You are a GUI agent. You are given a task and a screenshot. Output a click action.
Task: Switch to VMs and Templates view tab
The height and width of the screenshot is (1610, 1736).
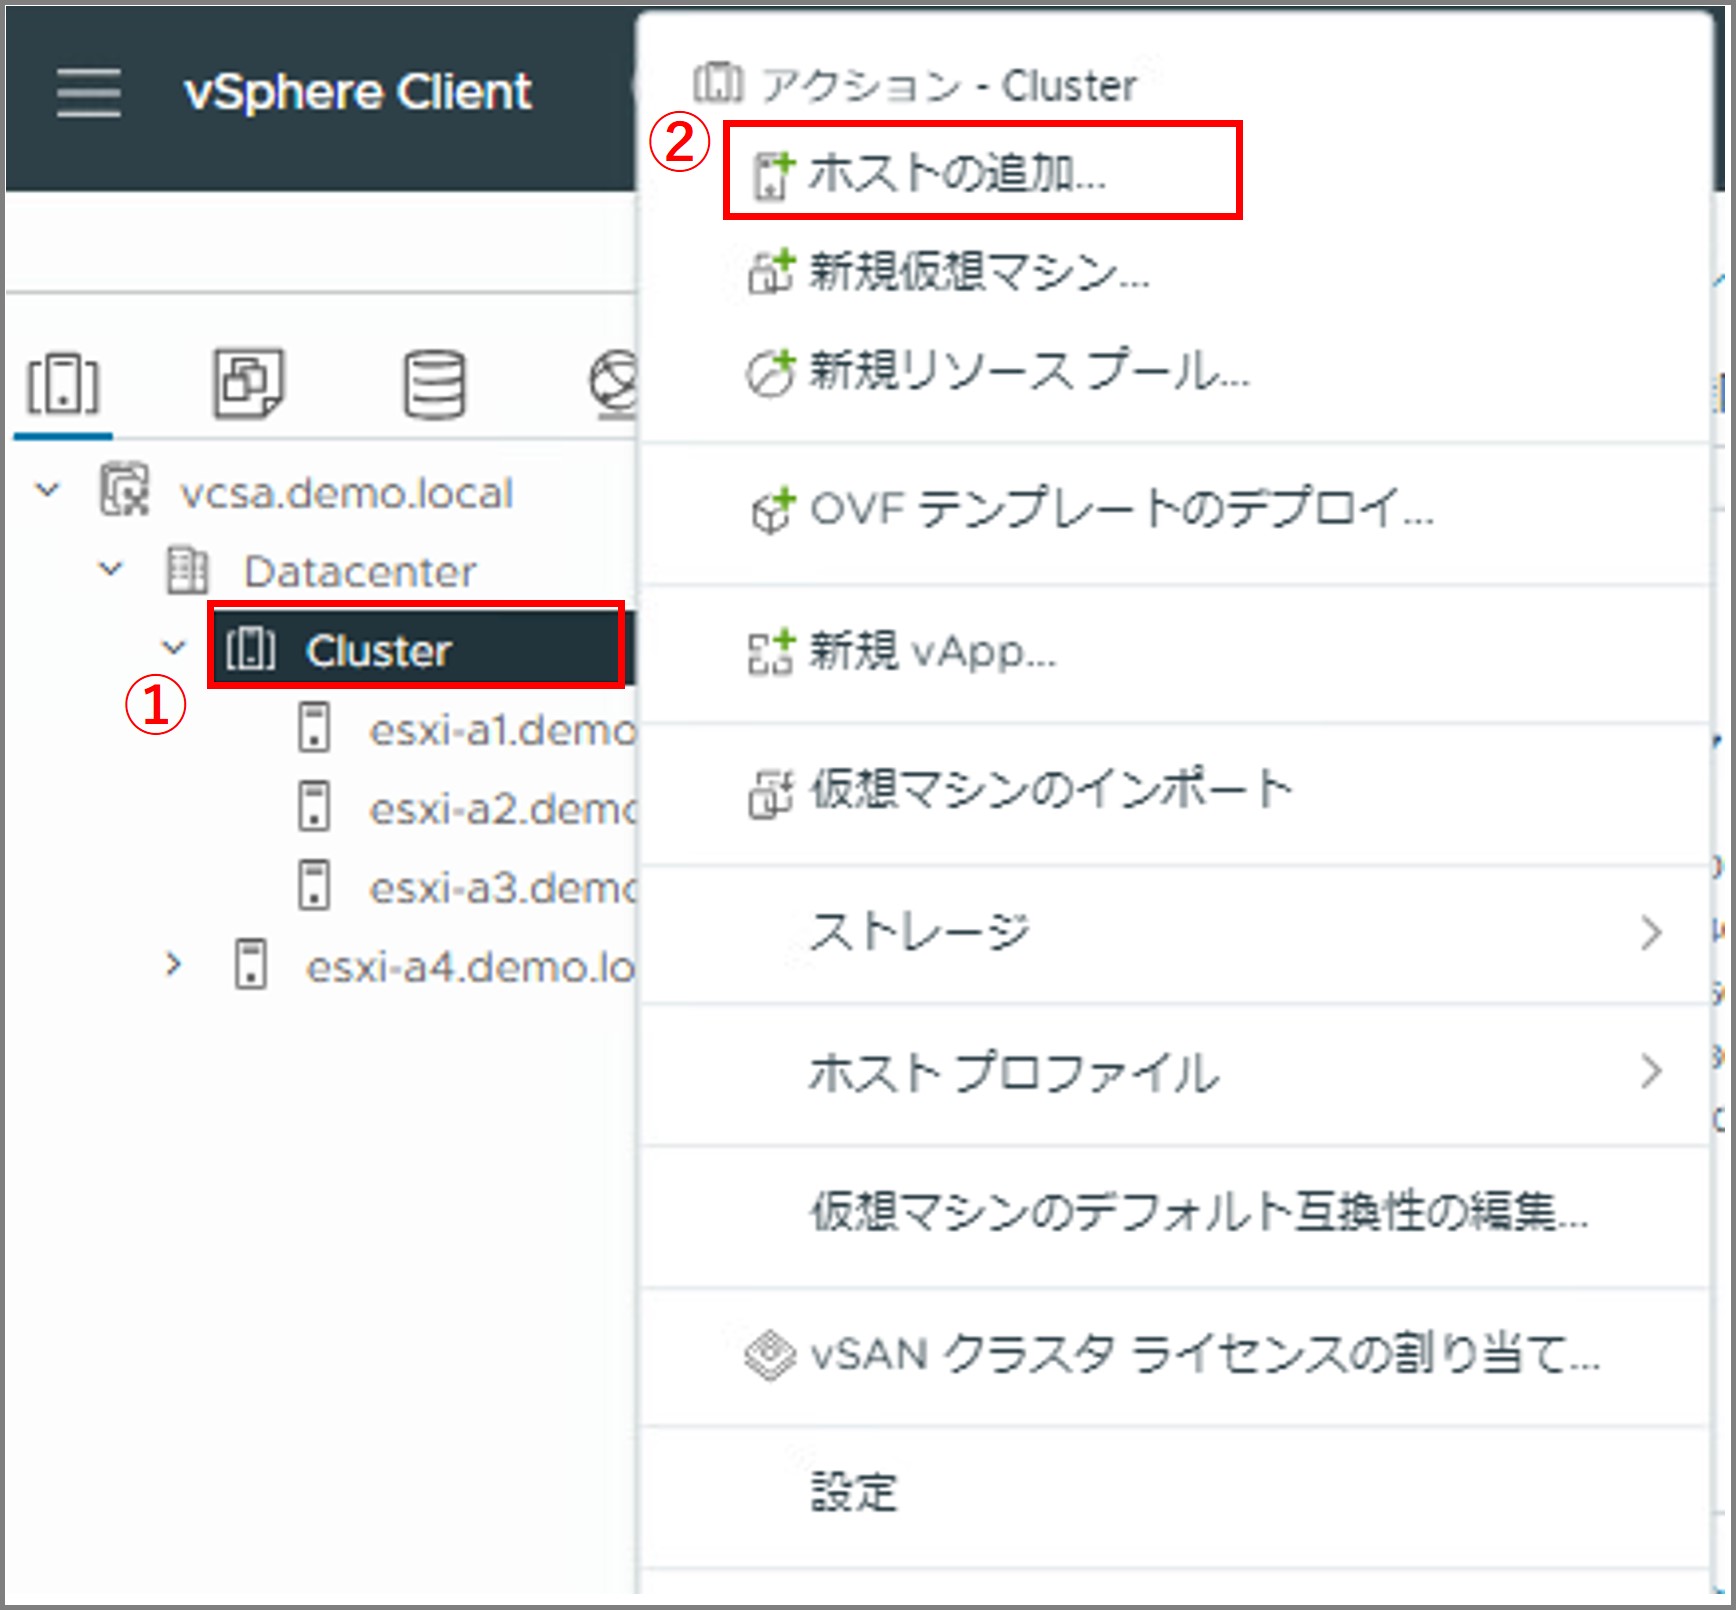pos(248,384)
